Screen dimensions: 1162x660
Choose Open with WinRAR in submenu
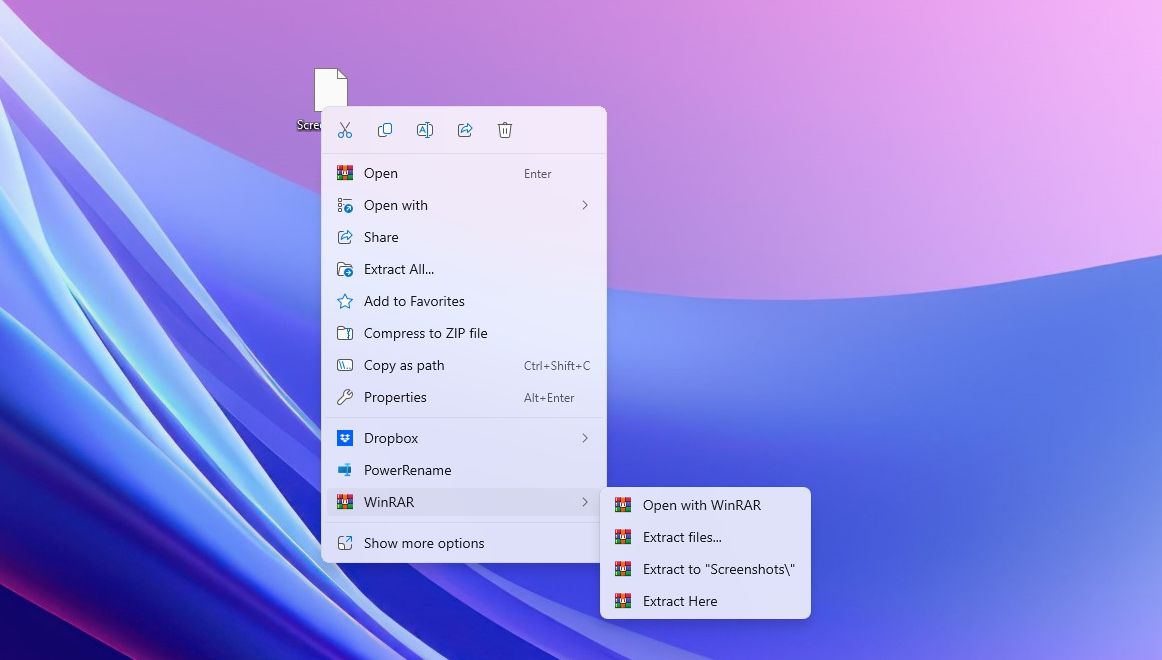pos(701,505)
